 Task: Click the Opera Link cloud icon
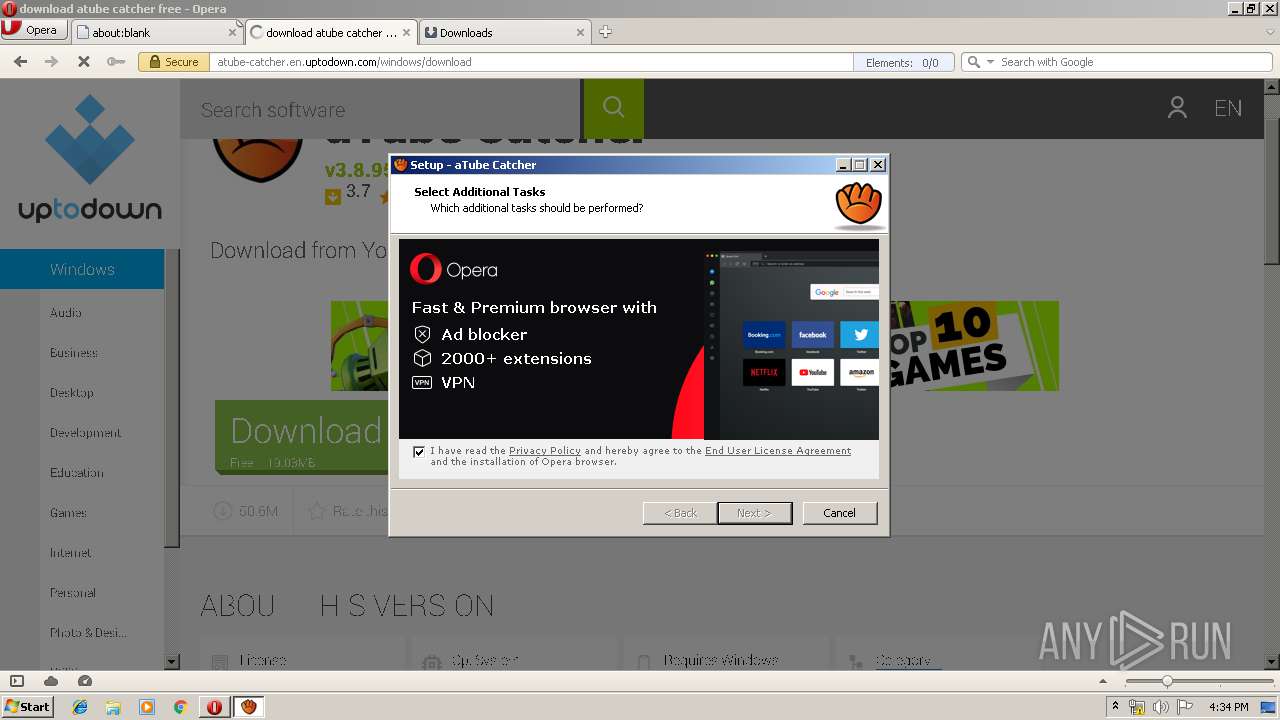51,681
